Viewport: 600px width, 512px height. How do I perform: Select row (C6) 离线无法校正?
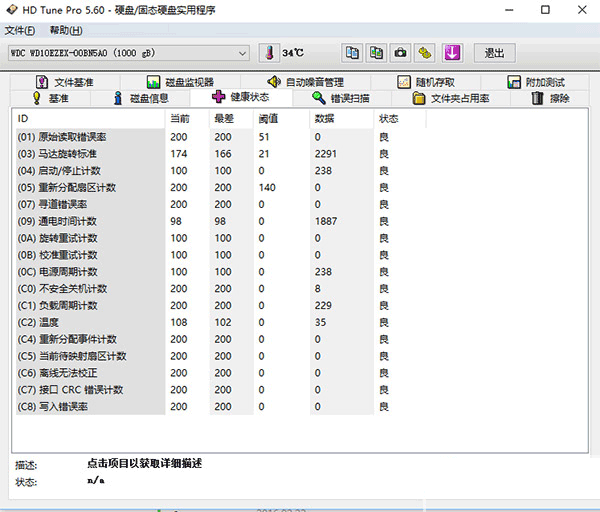pos(220,373)
